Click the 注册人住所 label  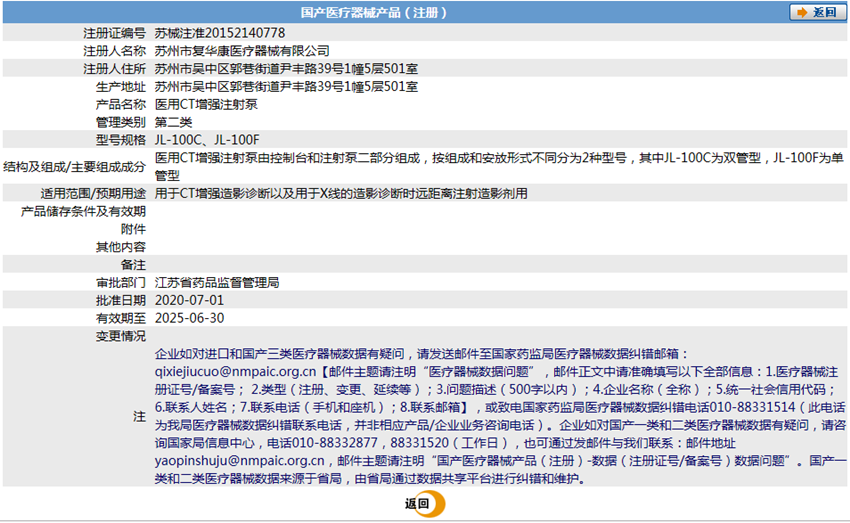pos(114,69)
